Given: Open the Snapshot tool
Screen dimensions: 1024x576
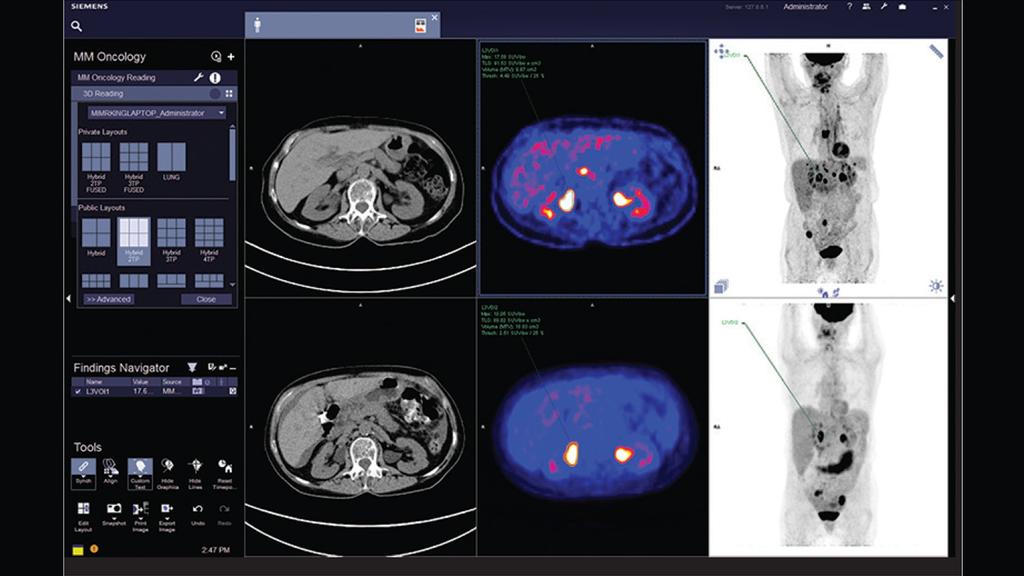Looking at the screenshot, I should [x=112, y=507].
